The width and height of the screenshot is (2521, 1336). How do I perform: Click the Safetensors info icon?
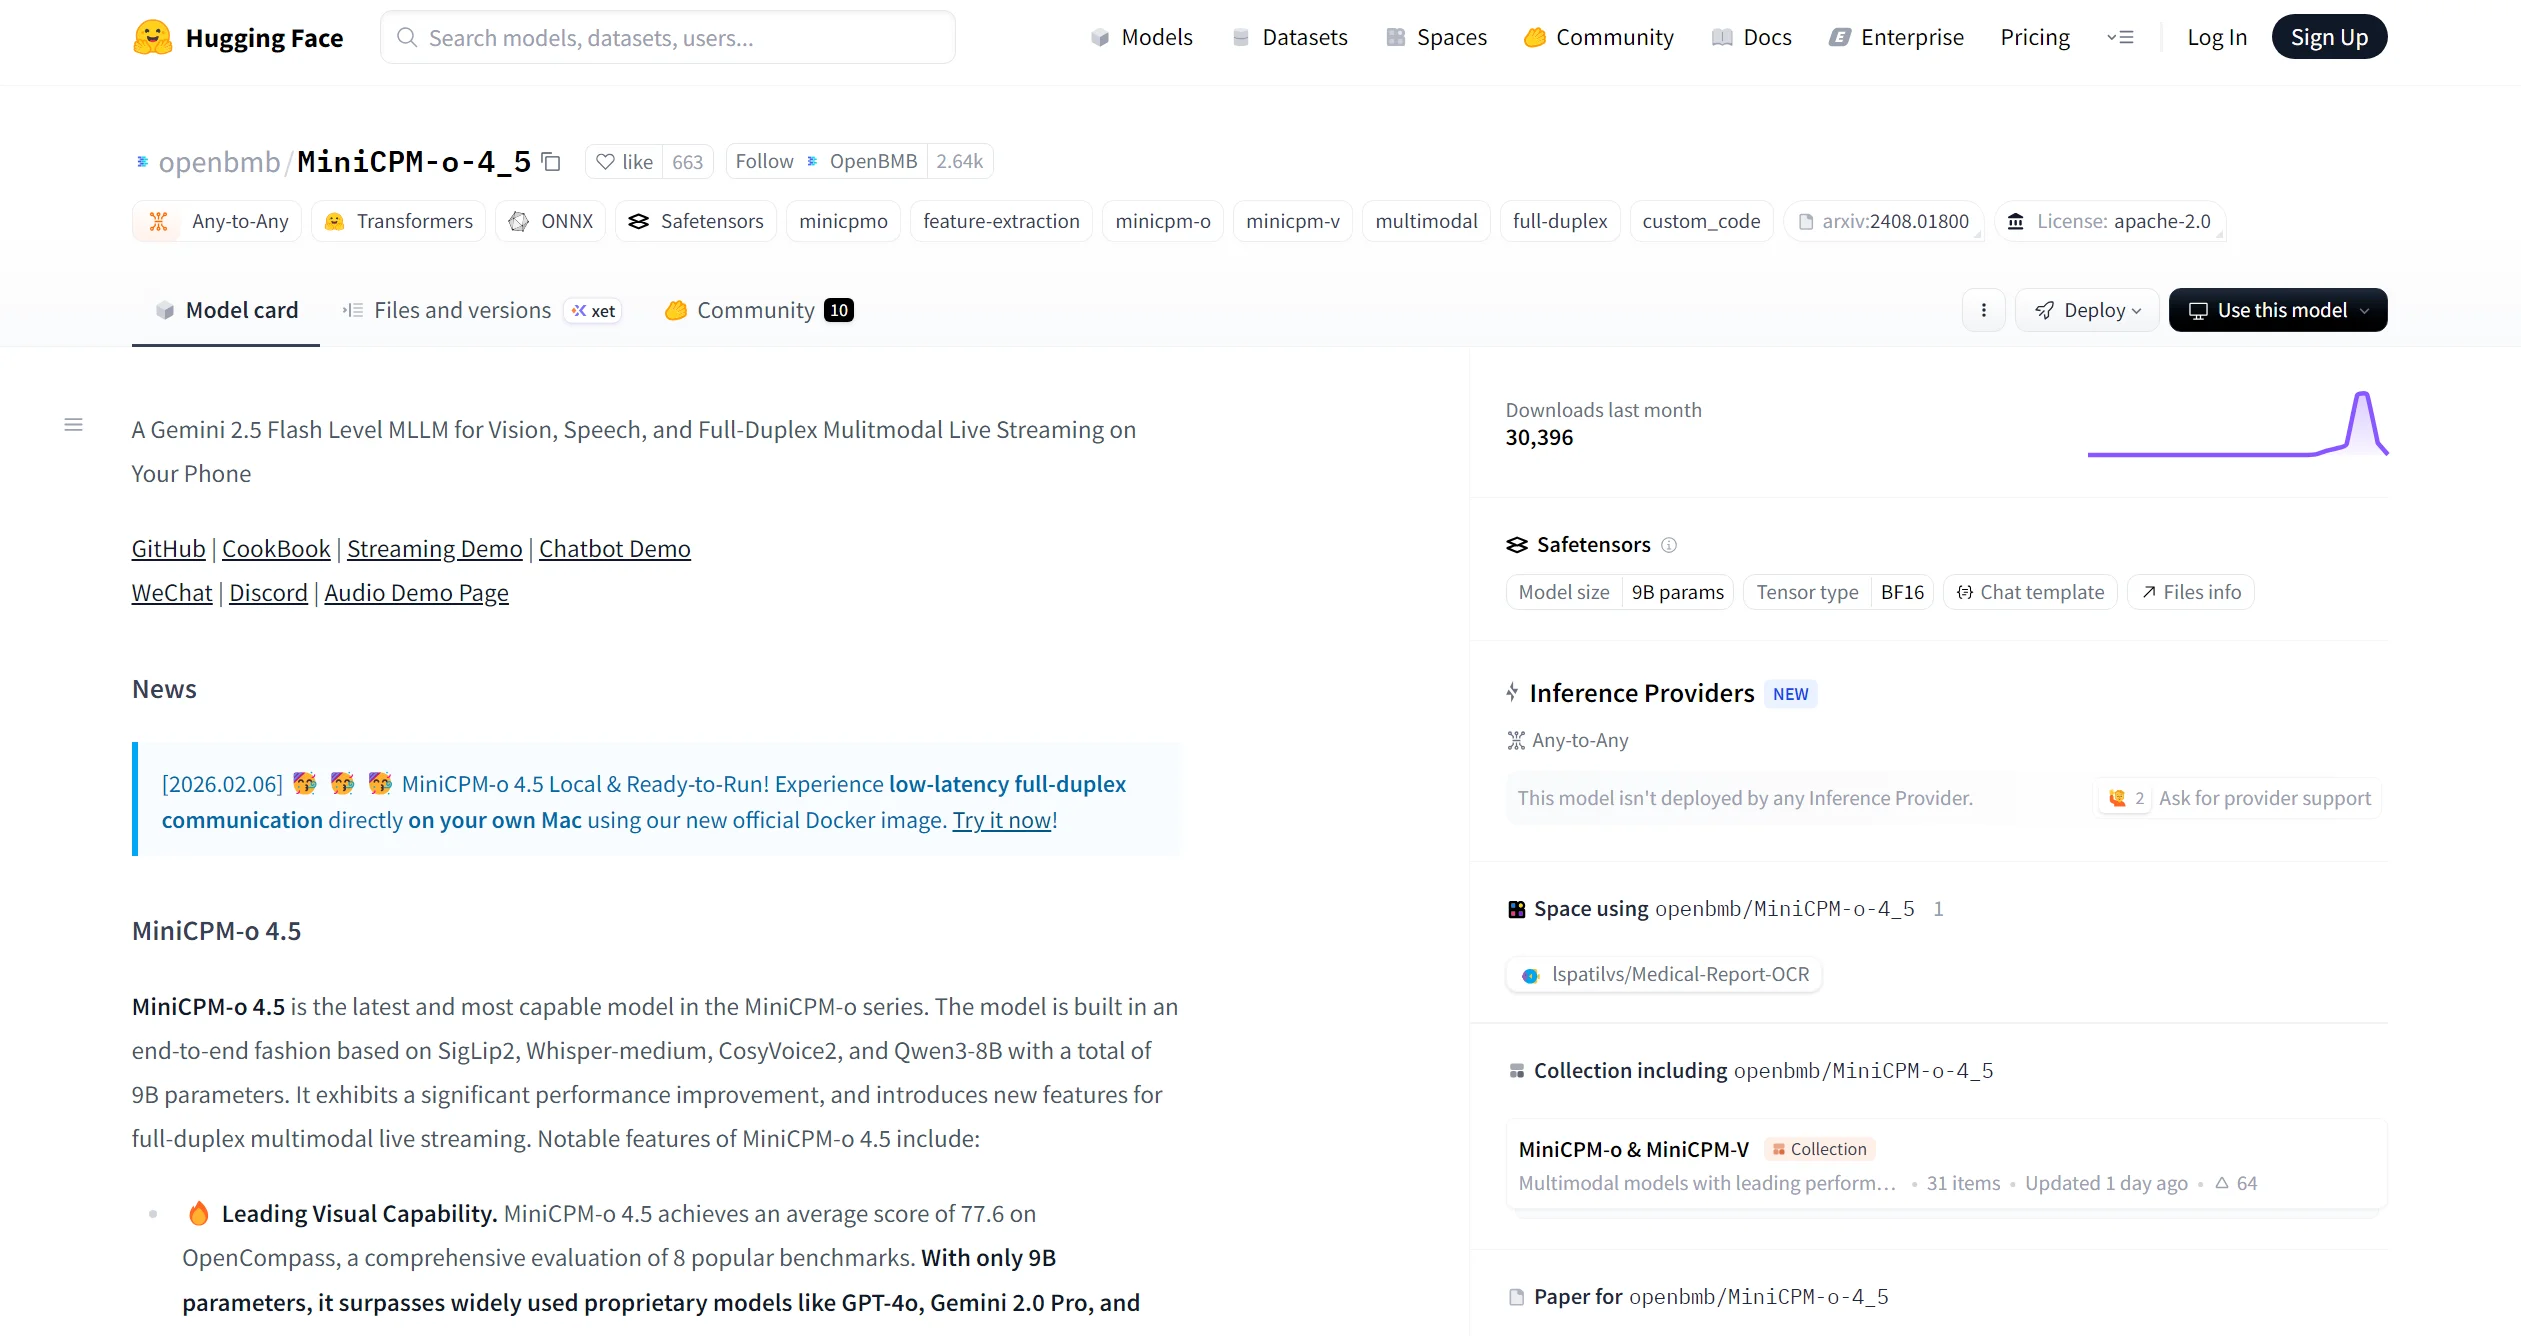coord(1669,545)
